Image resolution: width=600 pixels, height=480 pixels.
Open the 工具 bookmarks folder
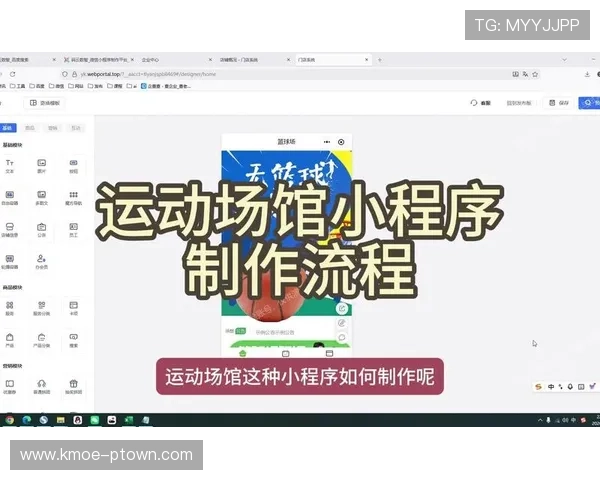[17, 86]
